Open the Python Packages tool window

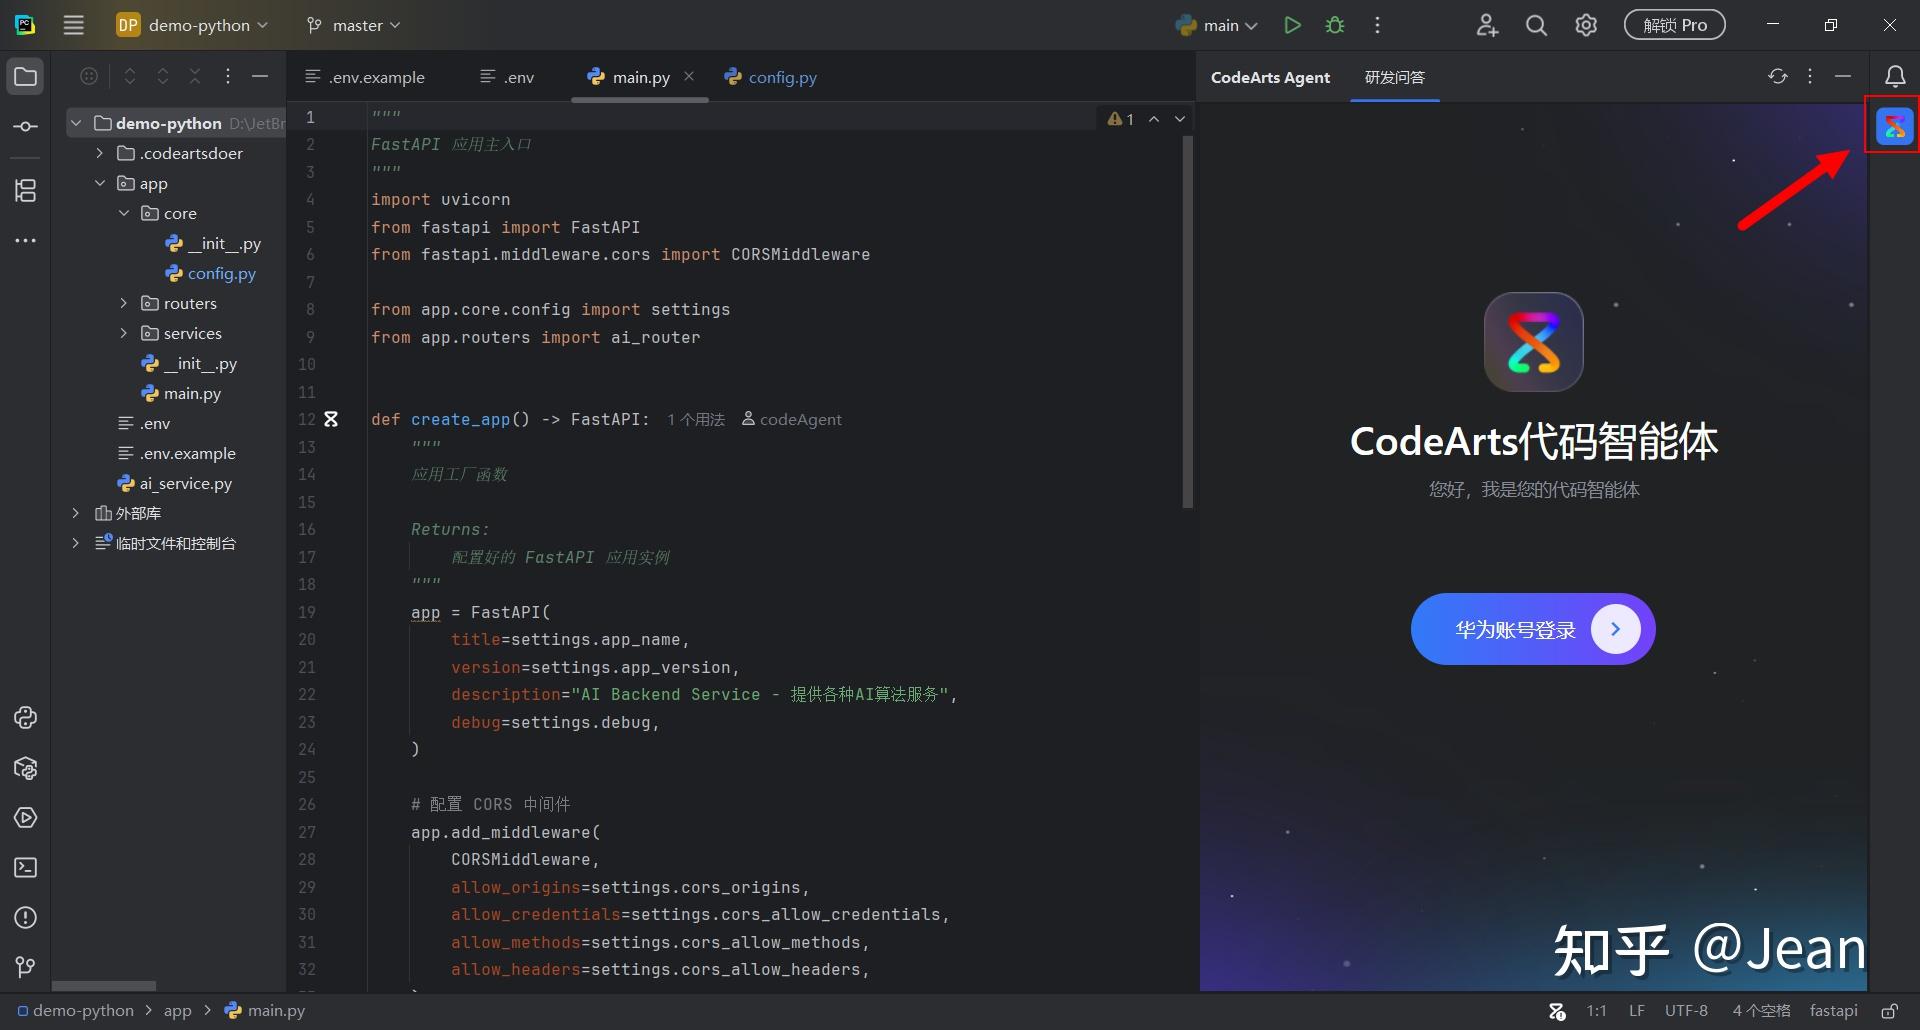(x=25, y=768)
